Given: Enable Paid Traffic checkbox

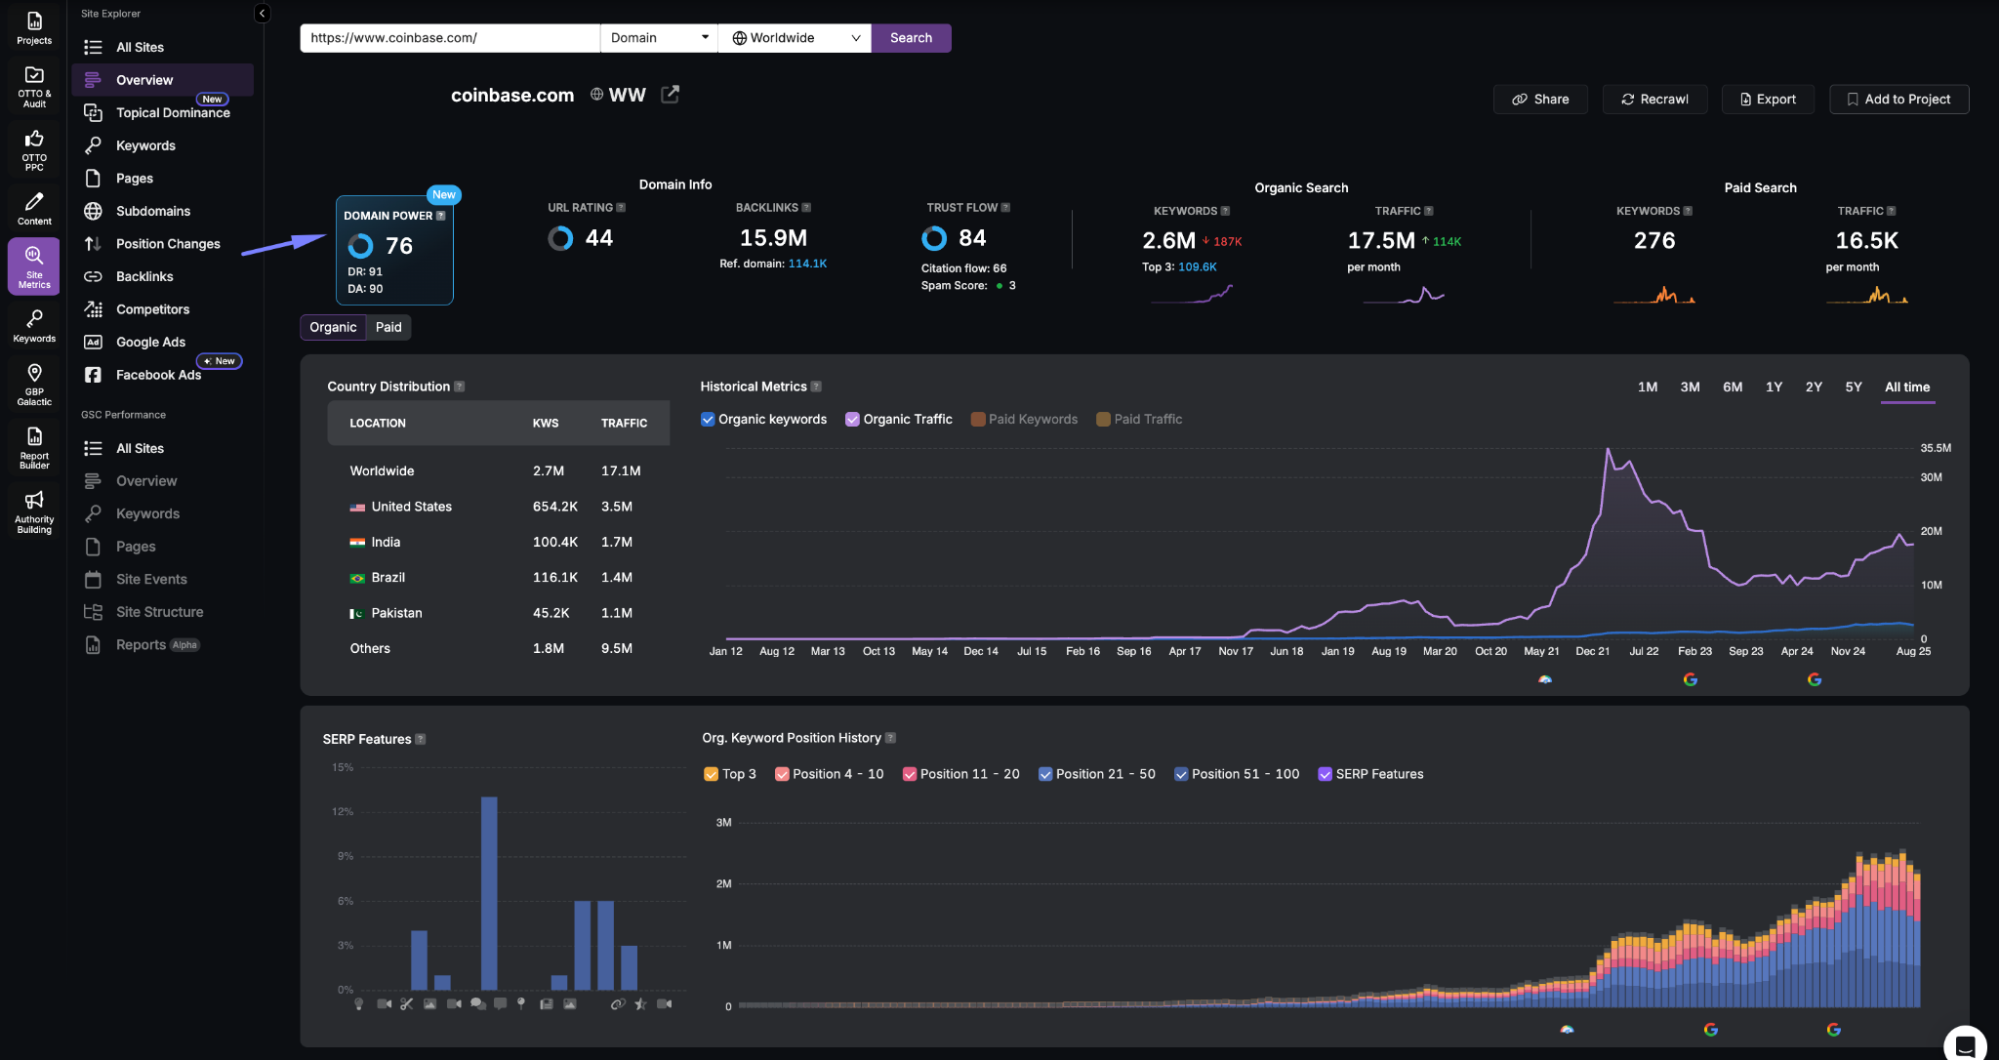Looking at the screenshot, I should (1103, 419).
